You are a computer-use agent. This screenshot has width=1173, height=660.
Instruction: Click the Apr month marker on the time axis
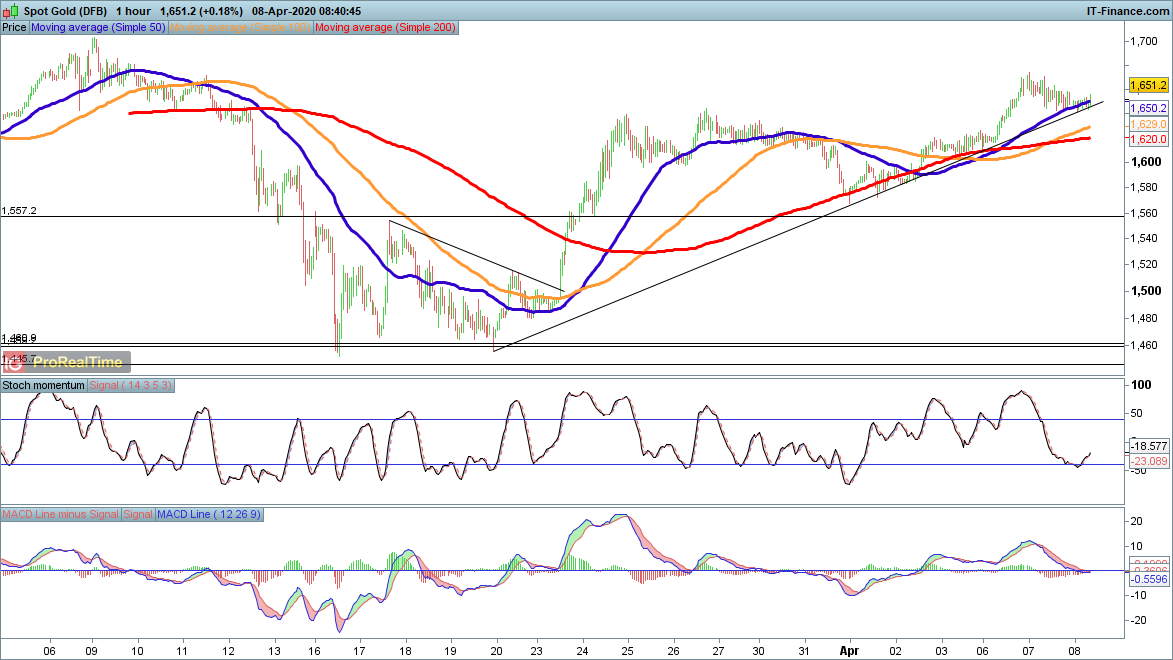849,651
